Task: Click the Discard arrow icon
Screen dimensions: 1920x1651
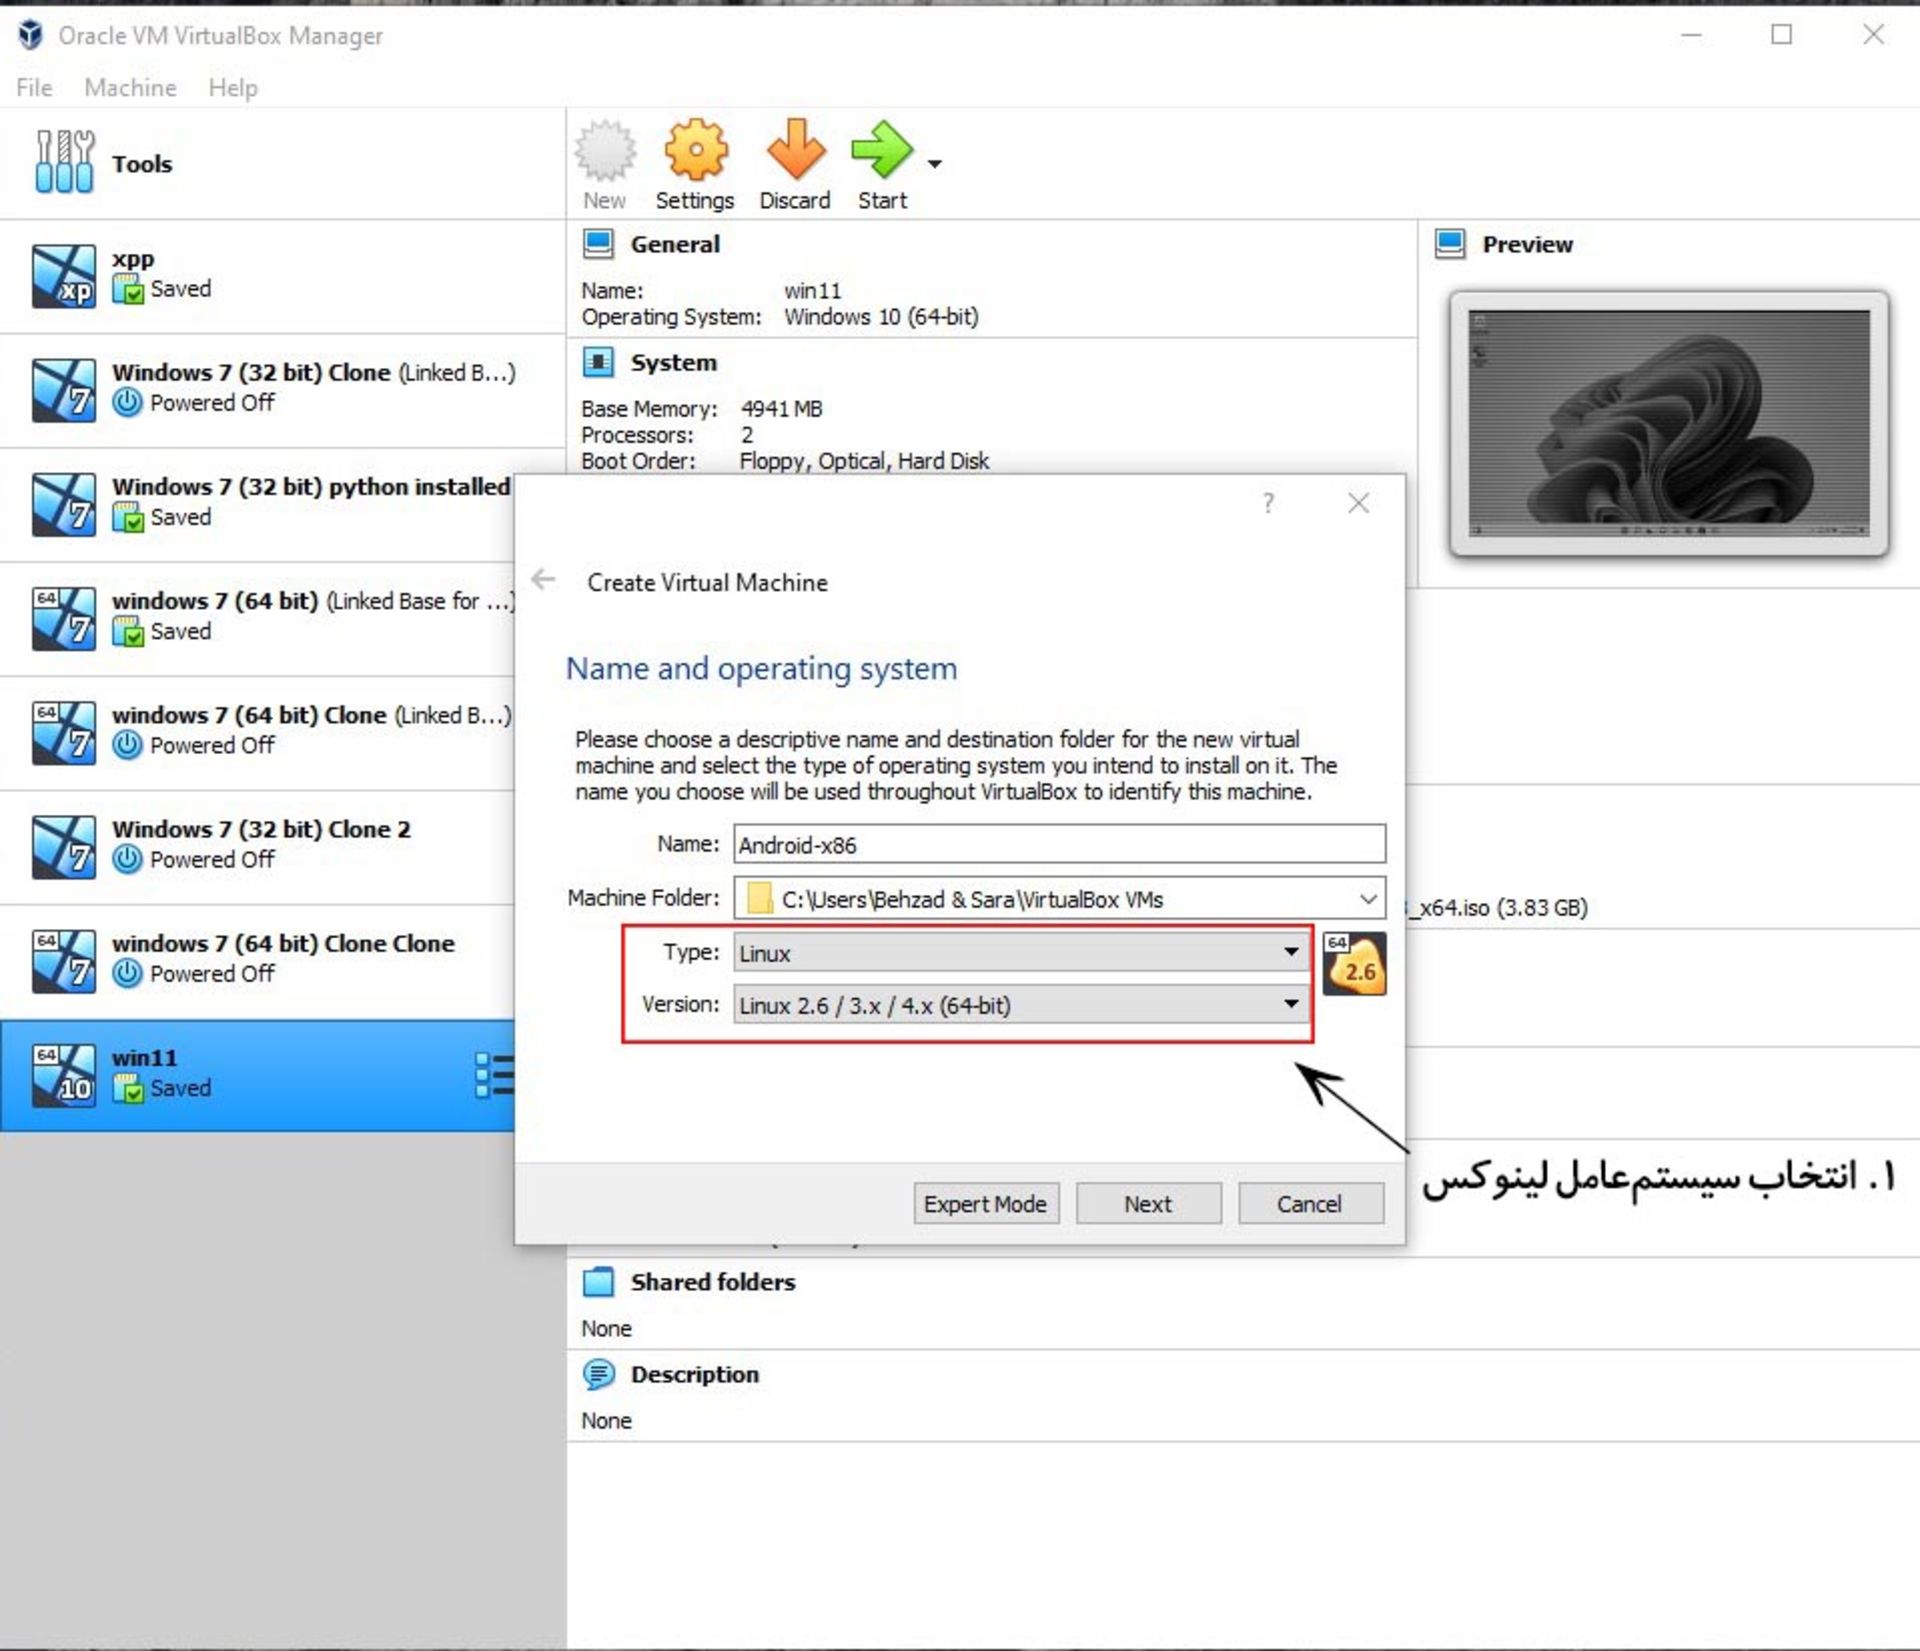Action: [x=796, y=150]
